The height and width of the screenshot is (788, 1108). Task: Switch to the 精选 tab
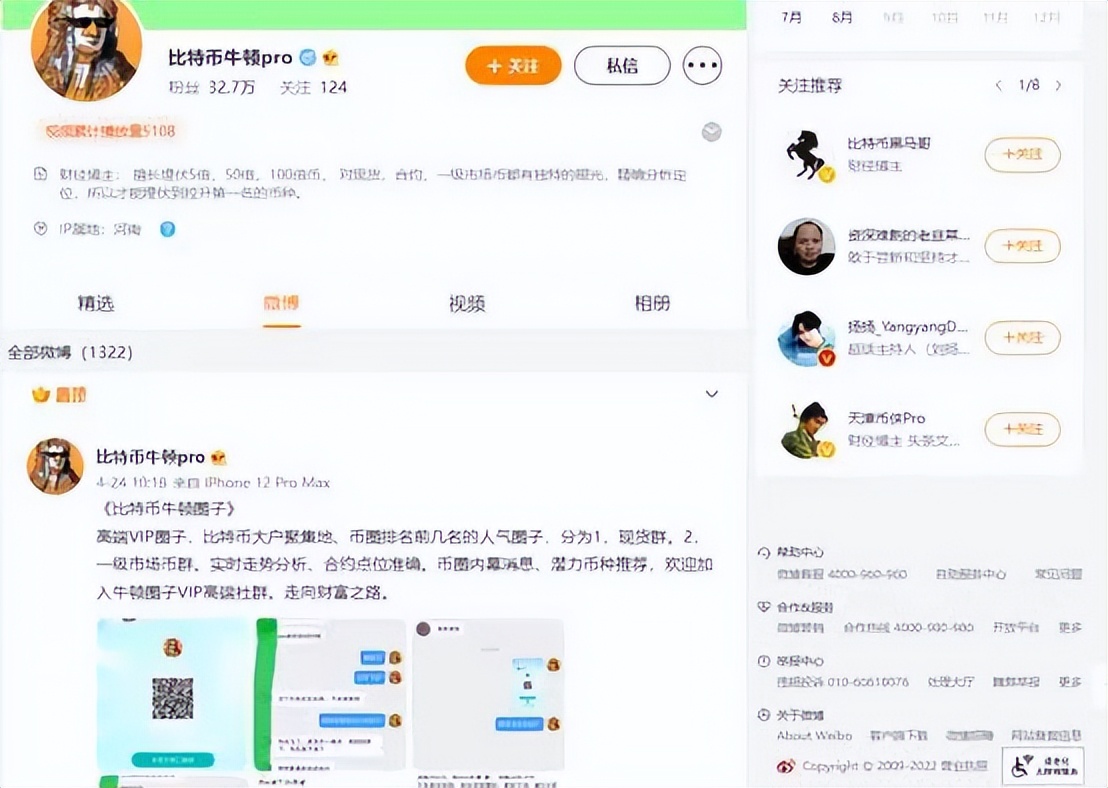[95, 303]
